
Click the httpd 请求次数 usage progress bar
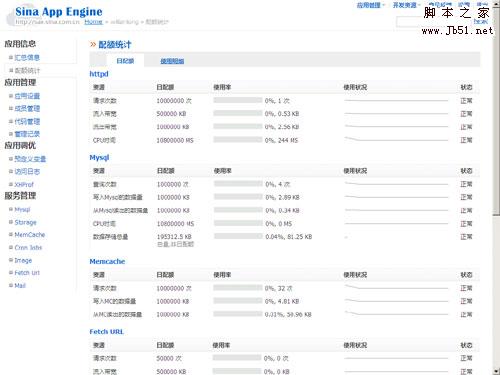click(x=238, y=100)
